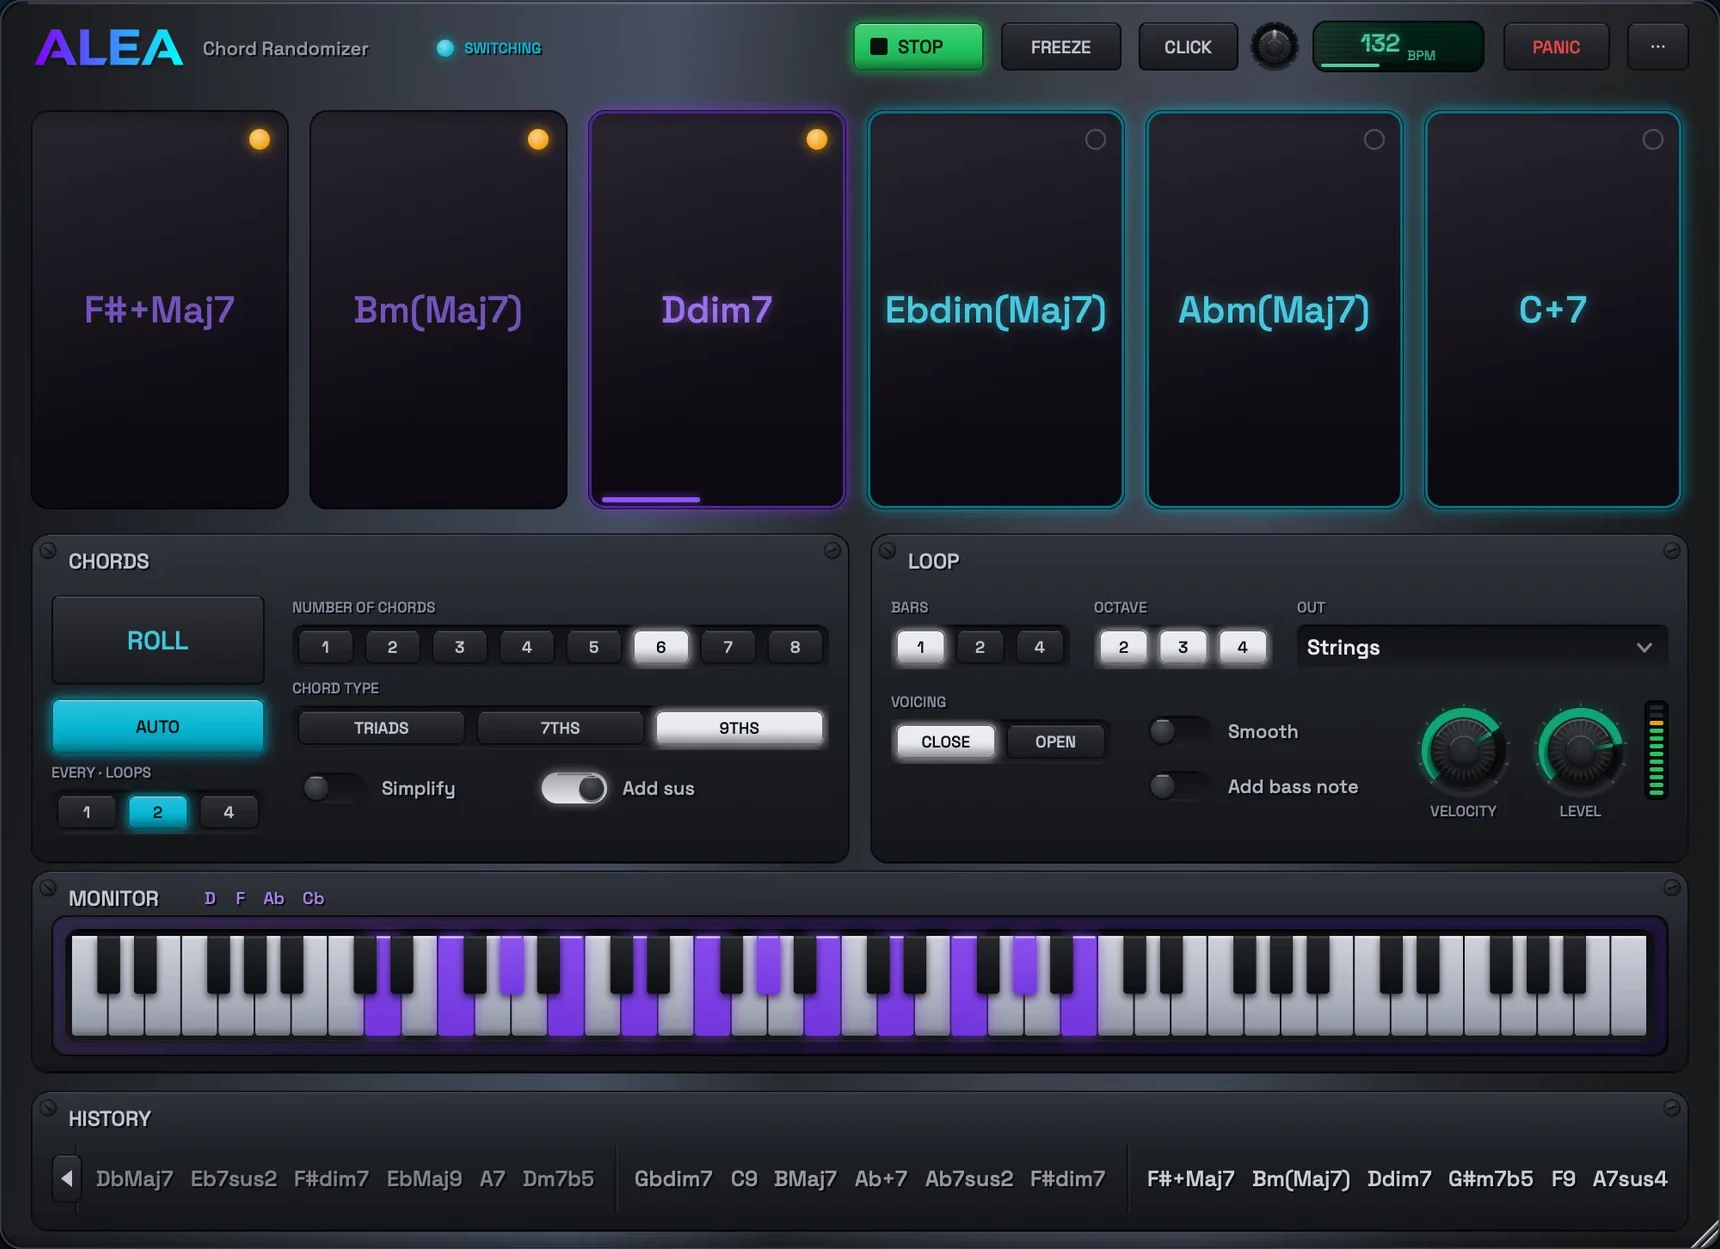1720x1249 pixels.
Task: Click the click volume knob beside CLICK
Action: point(1274,46)
